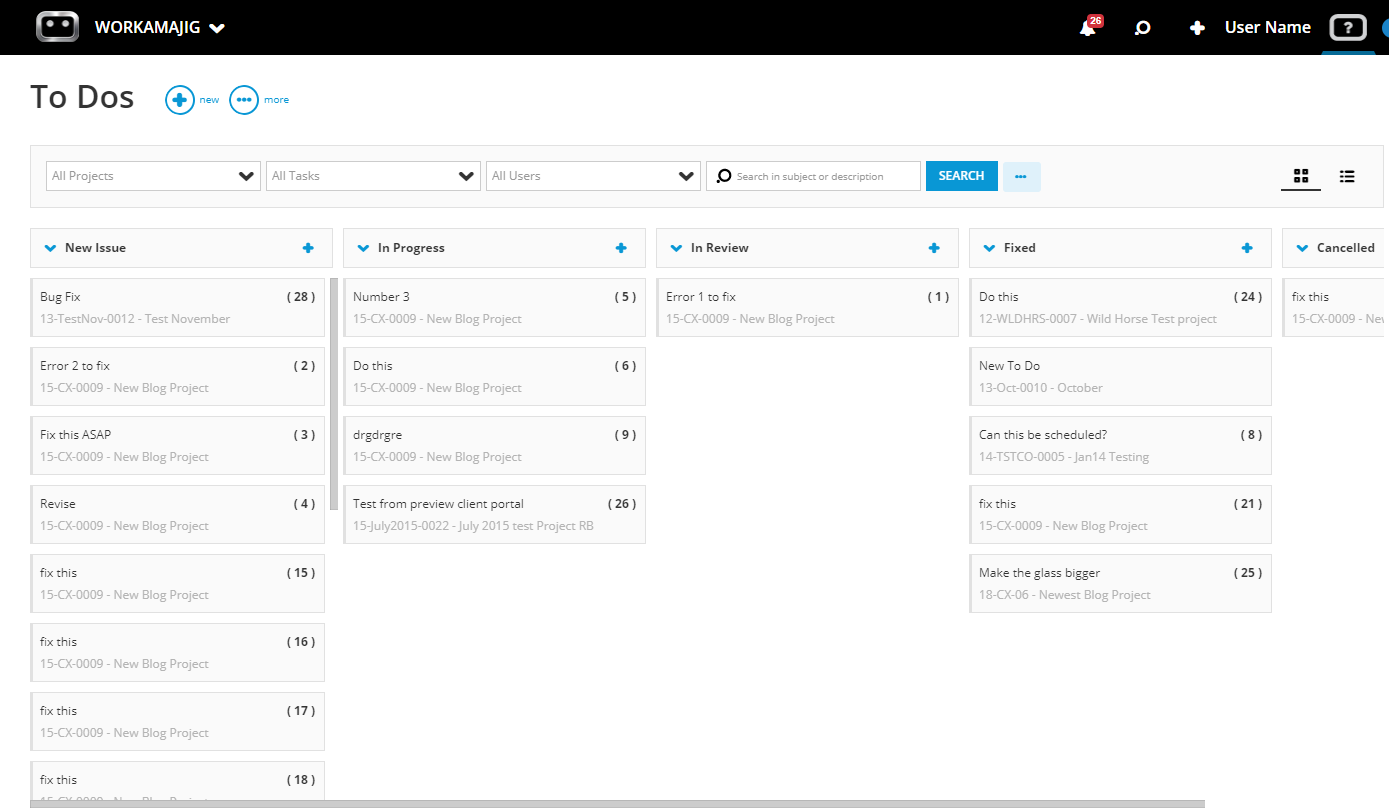Click the Workamajig robot logo icon
This screenshot has width=1389, height=808.
(x=57, y=27)
